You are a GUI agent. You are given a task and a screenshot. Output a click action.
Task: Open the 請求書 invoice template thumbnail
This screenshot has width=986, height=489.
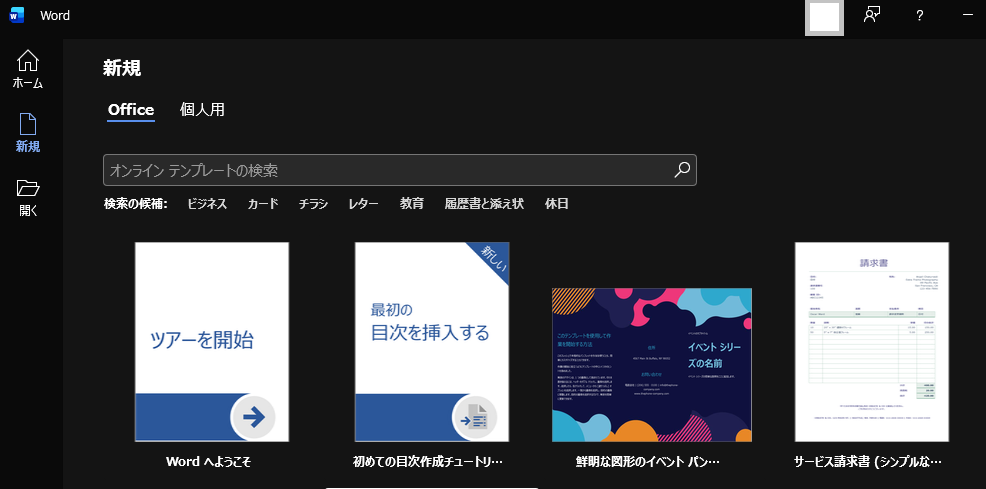pyautogui.click(x=872, y=342)
